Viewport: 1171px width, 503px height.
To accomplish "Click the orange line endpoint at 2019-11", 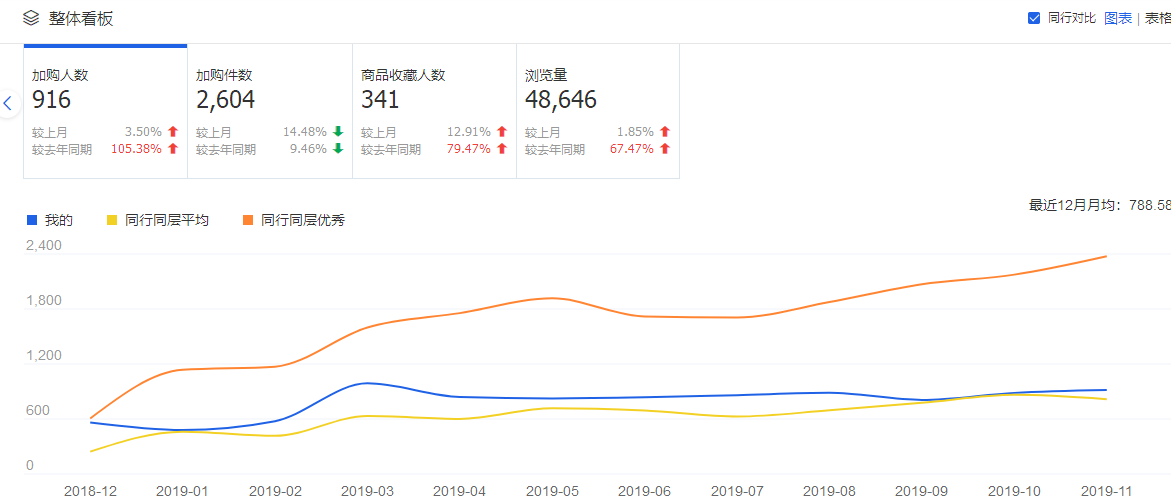I will 1105,256.
